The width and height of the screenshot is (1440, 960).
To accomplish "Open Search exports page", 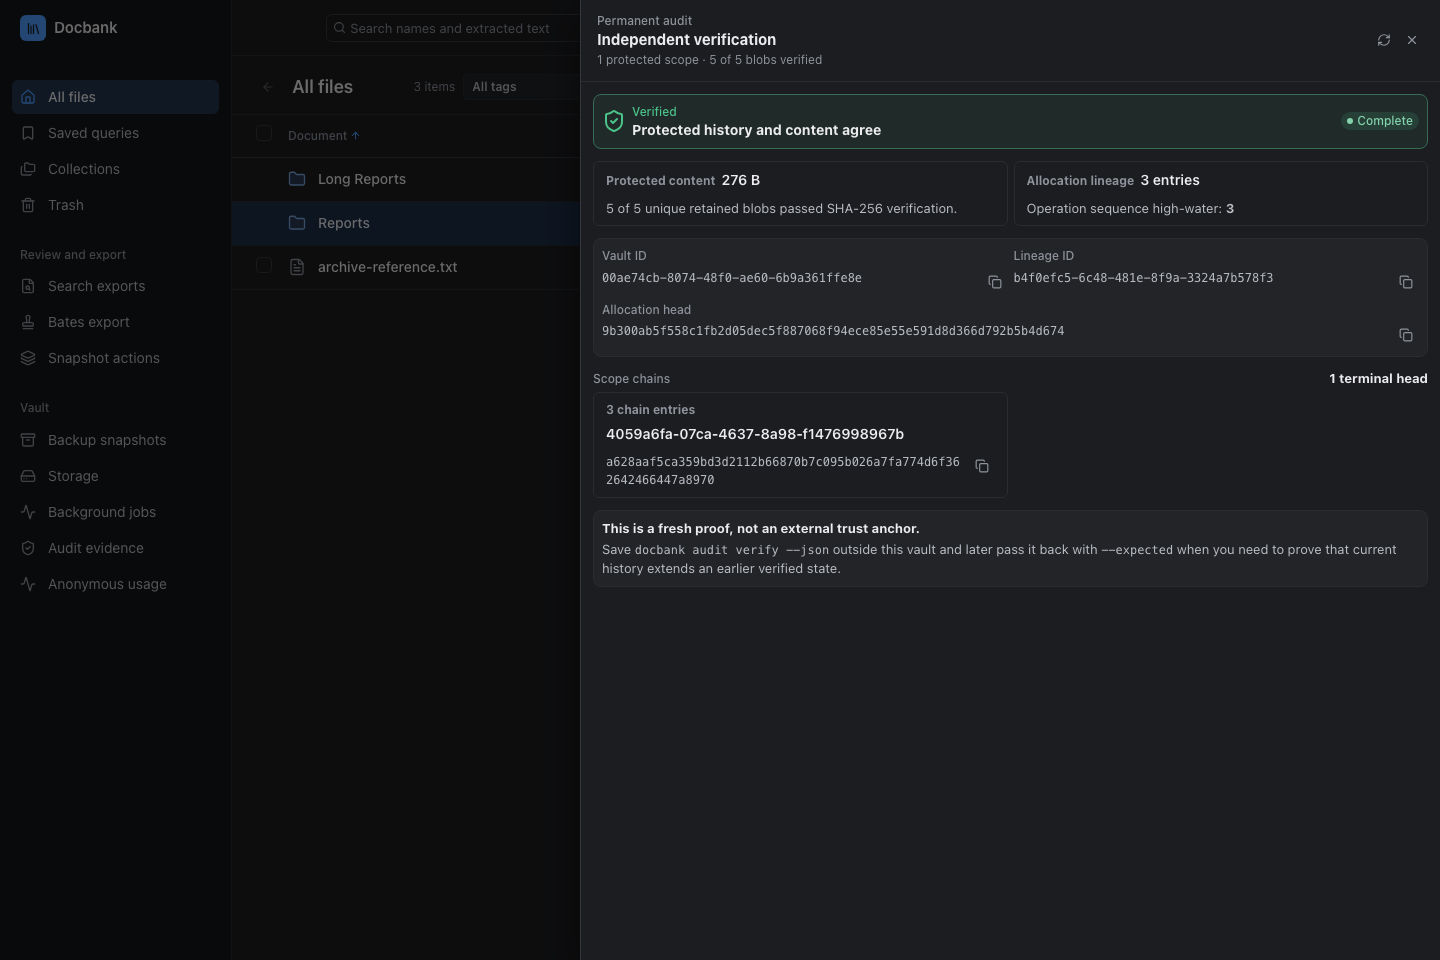I will [115, 286].
